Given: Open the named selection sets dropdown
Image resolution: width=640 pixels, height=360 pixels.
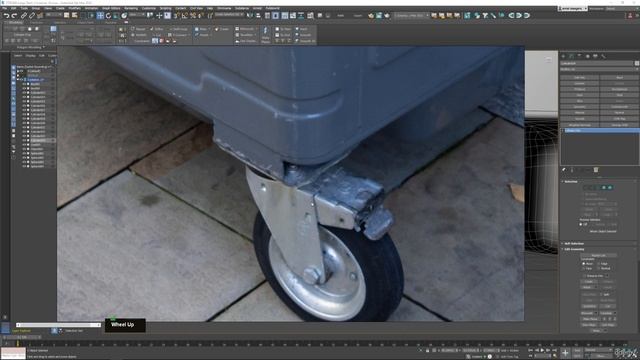Looking at the screenshot, I should point(229,15).
